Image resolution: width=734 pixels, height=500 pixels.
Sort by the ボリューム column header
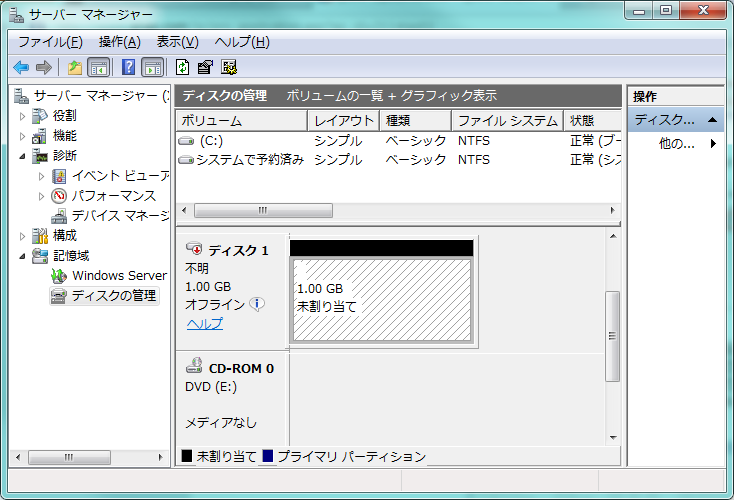[242, 121]
